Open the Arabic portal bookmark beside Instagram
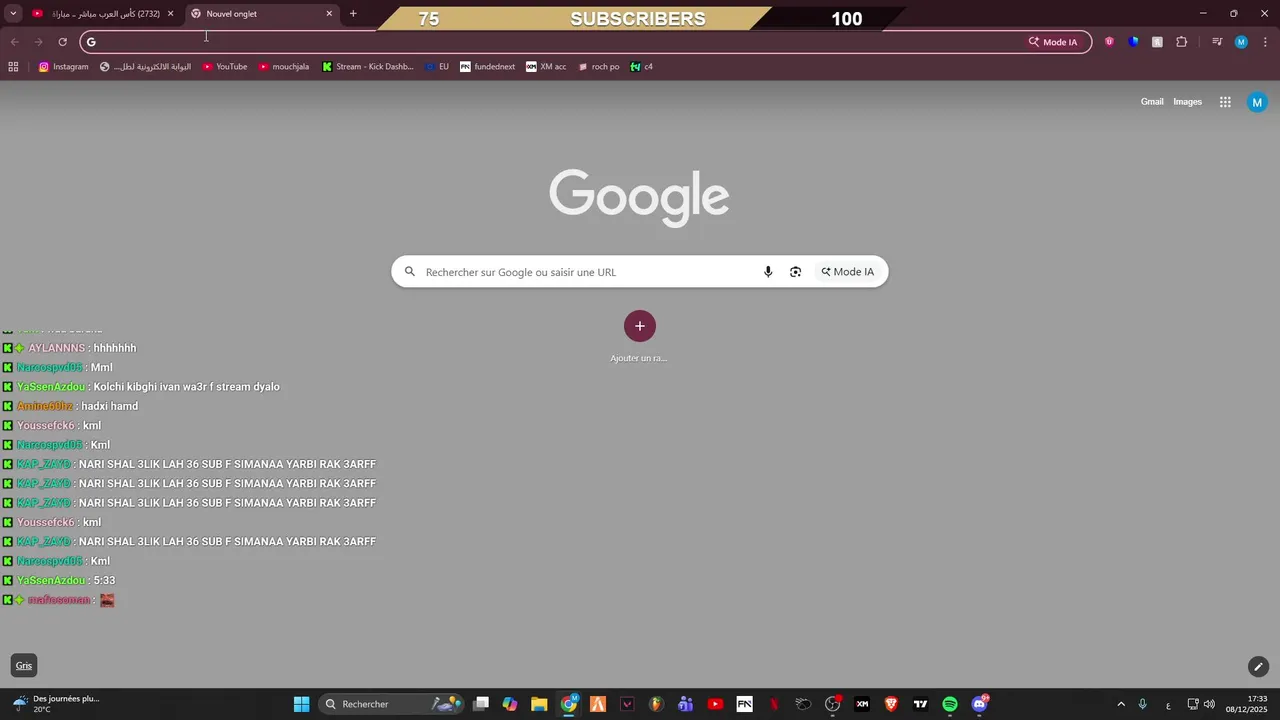The width and height of the screenshot is (1280, 720). [x=146, y=67]
